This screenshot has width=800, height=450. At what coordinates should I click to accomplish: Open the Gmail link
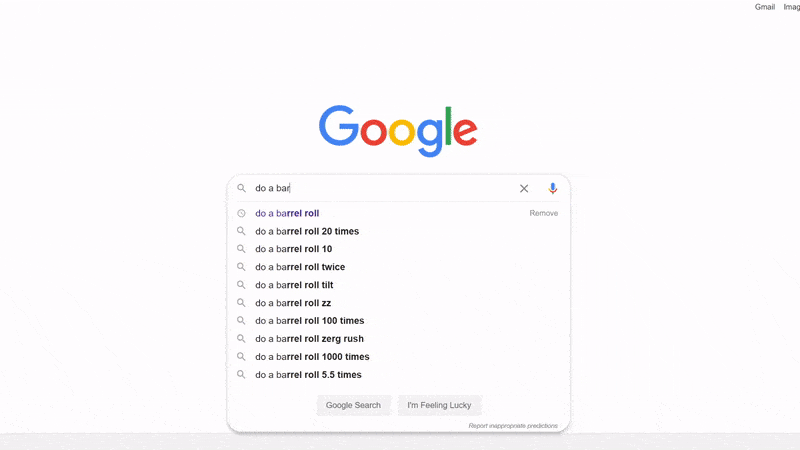coord(764,7)
